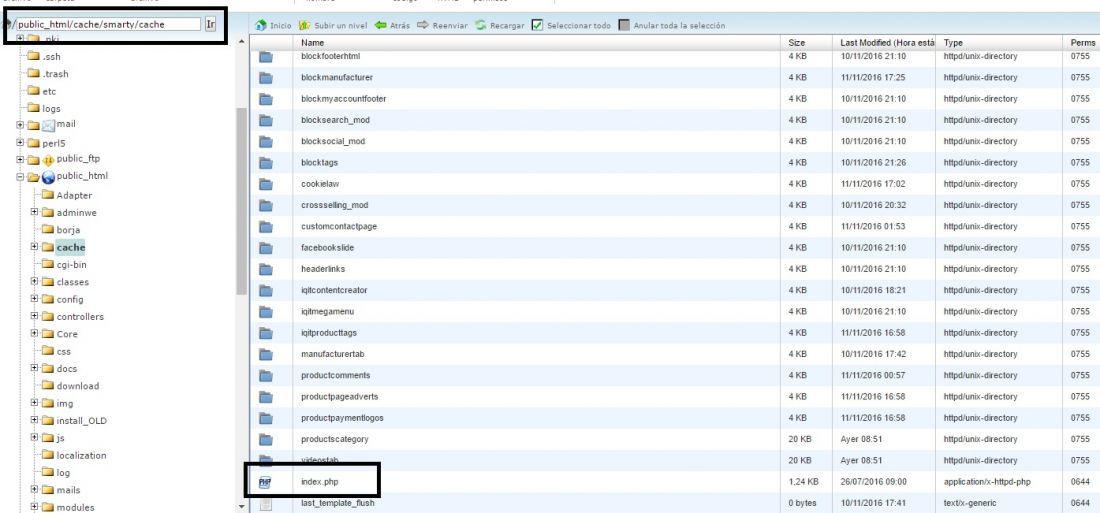The width and height of the screenshot is (1100, 513).
Task: Select the blocksocial_mod folder icon
Action: (265, 141)
